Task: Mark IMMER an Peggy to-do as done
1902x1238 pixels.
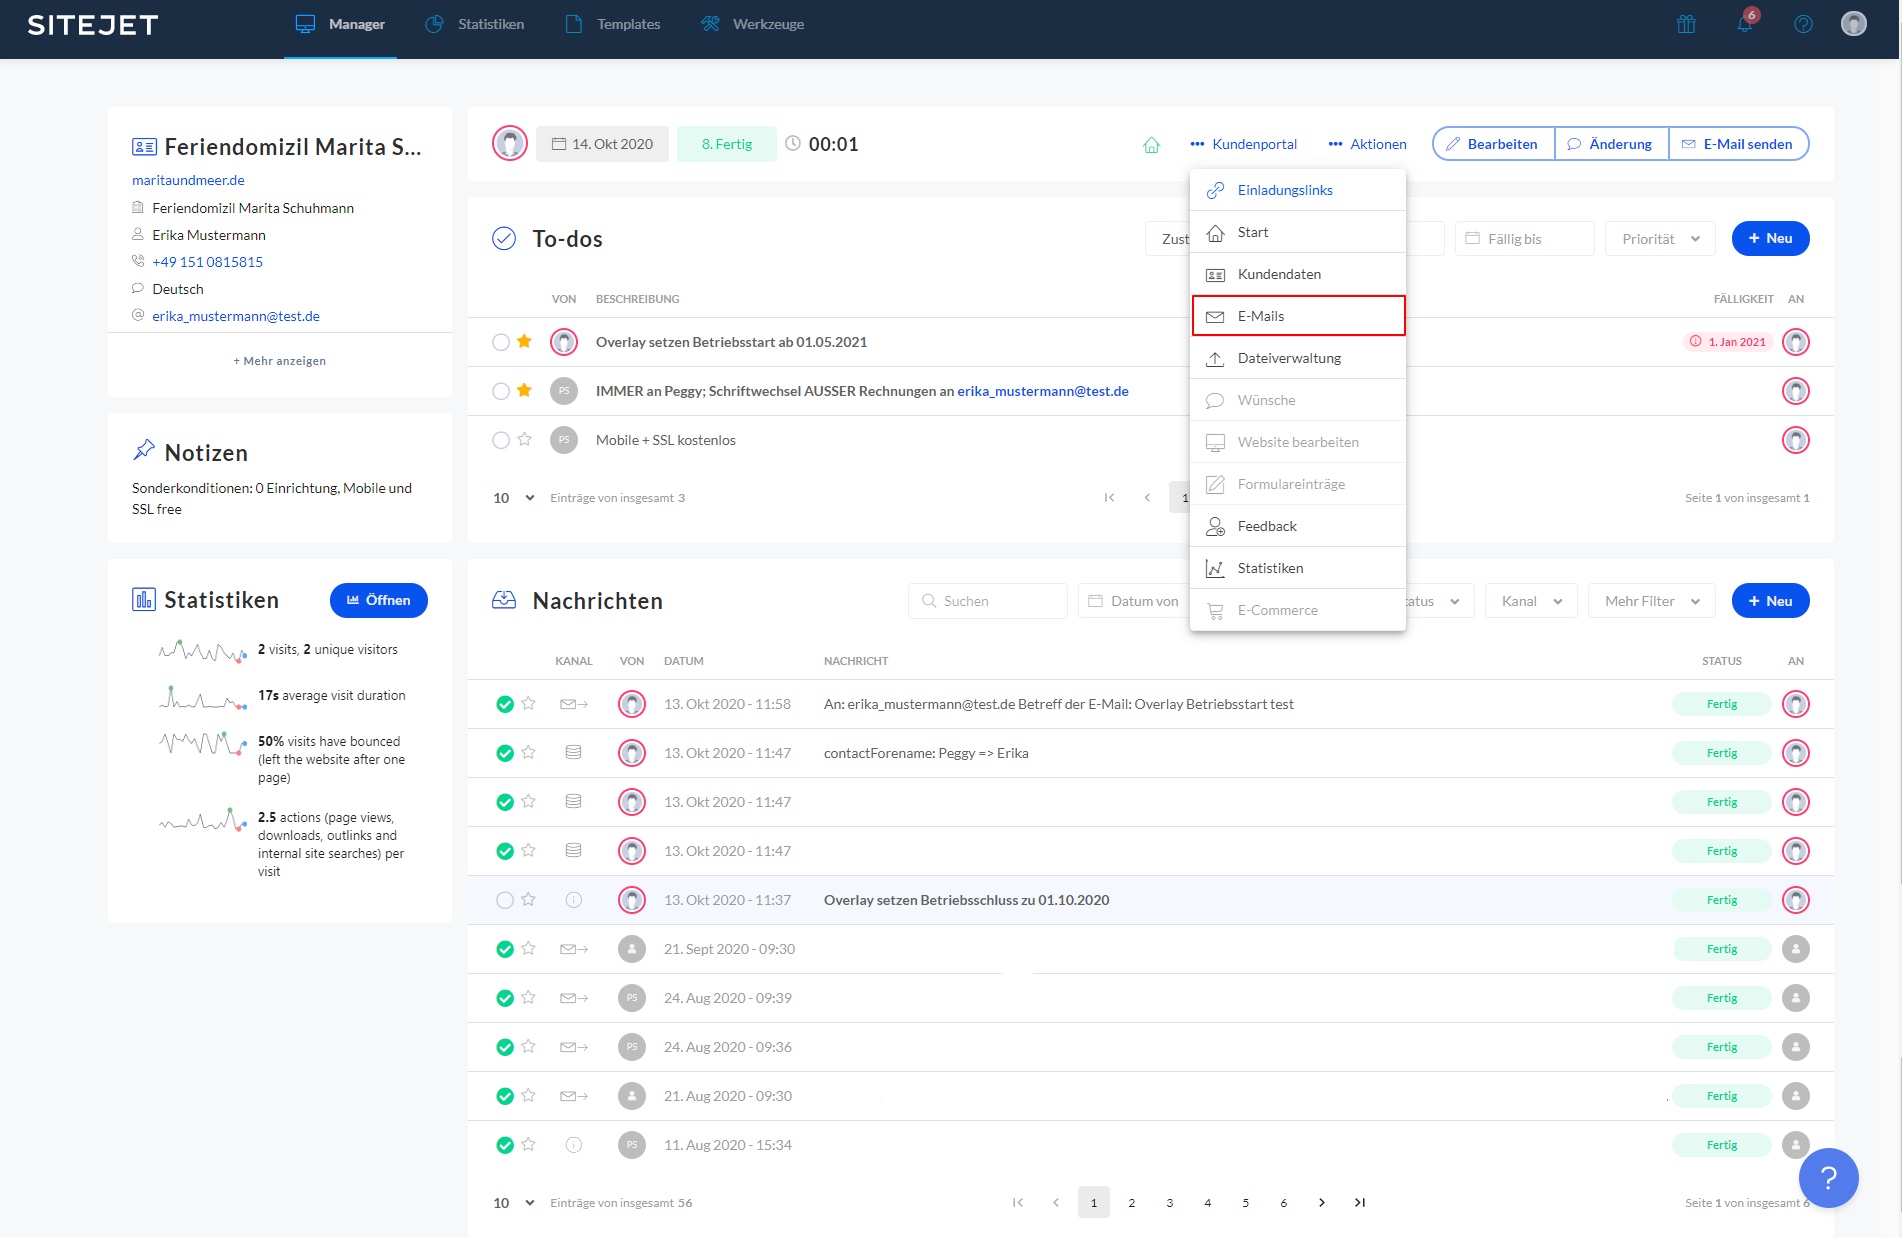Action: 501,391
